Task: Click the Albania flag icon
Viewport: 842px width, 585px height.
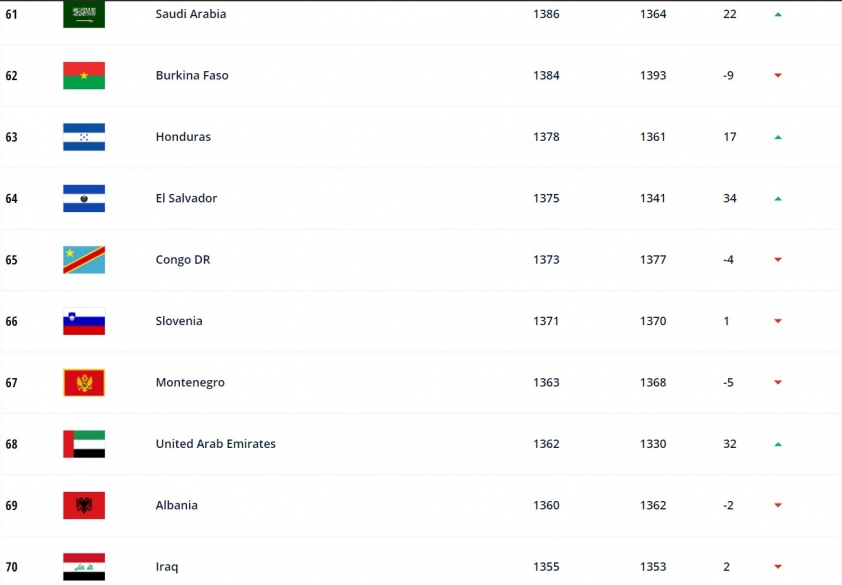Action: (x=84, y=505)
